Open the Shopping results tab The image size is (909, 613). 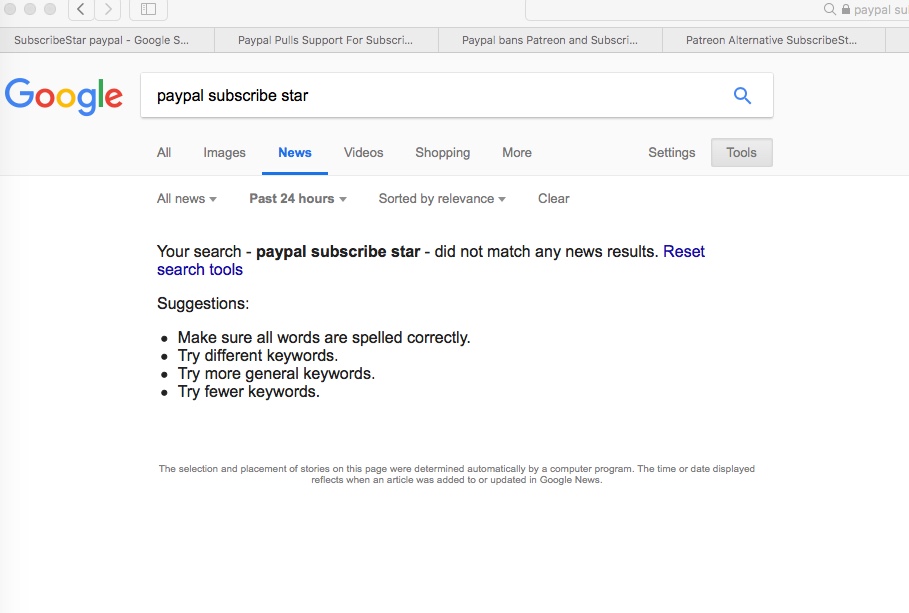pos(442,153)
